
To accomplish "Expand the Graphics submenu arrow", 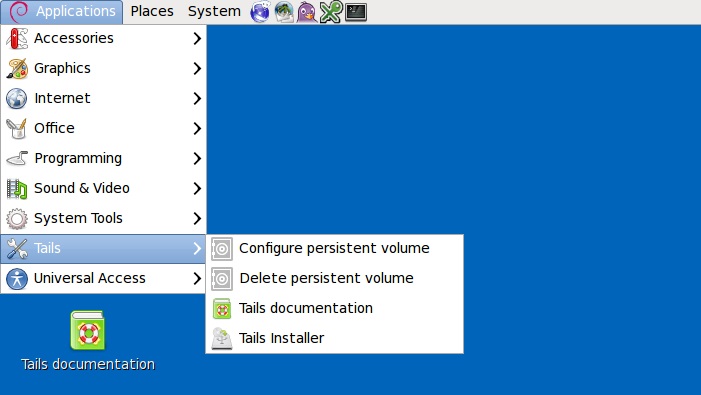I will click(197, 68).
